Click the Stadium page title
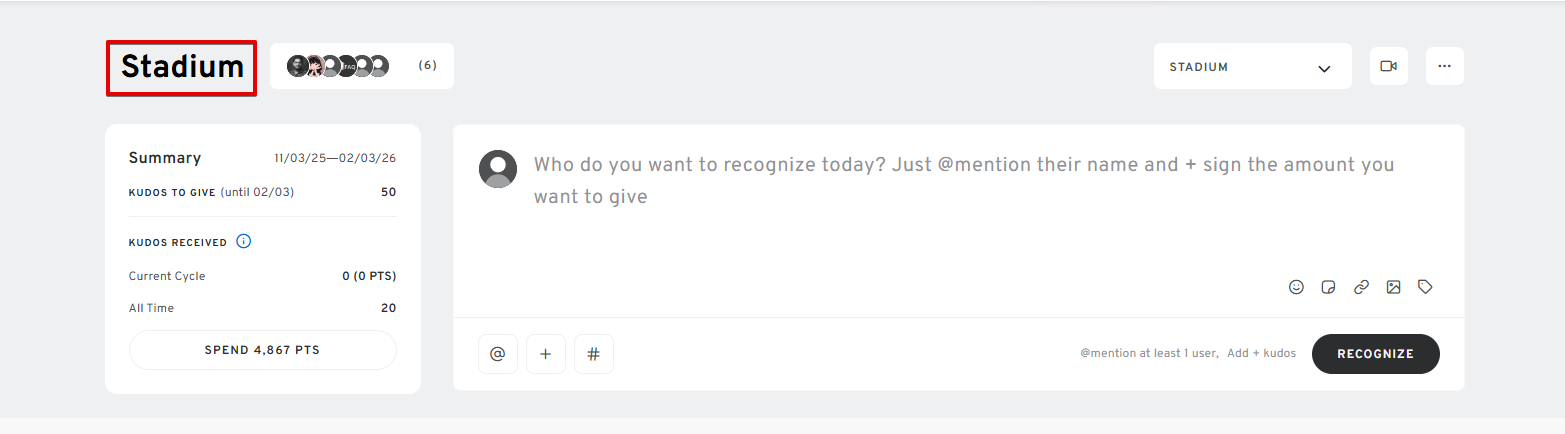The image size is (1565, 434). (x=182, y=67)
